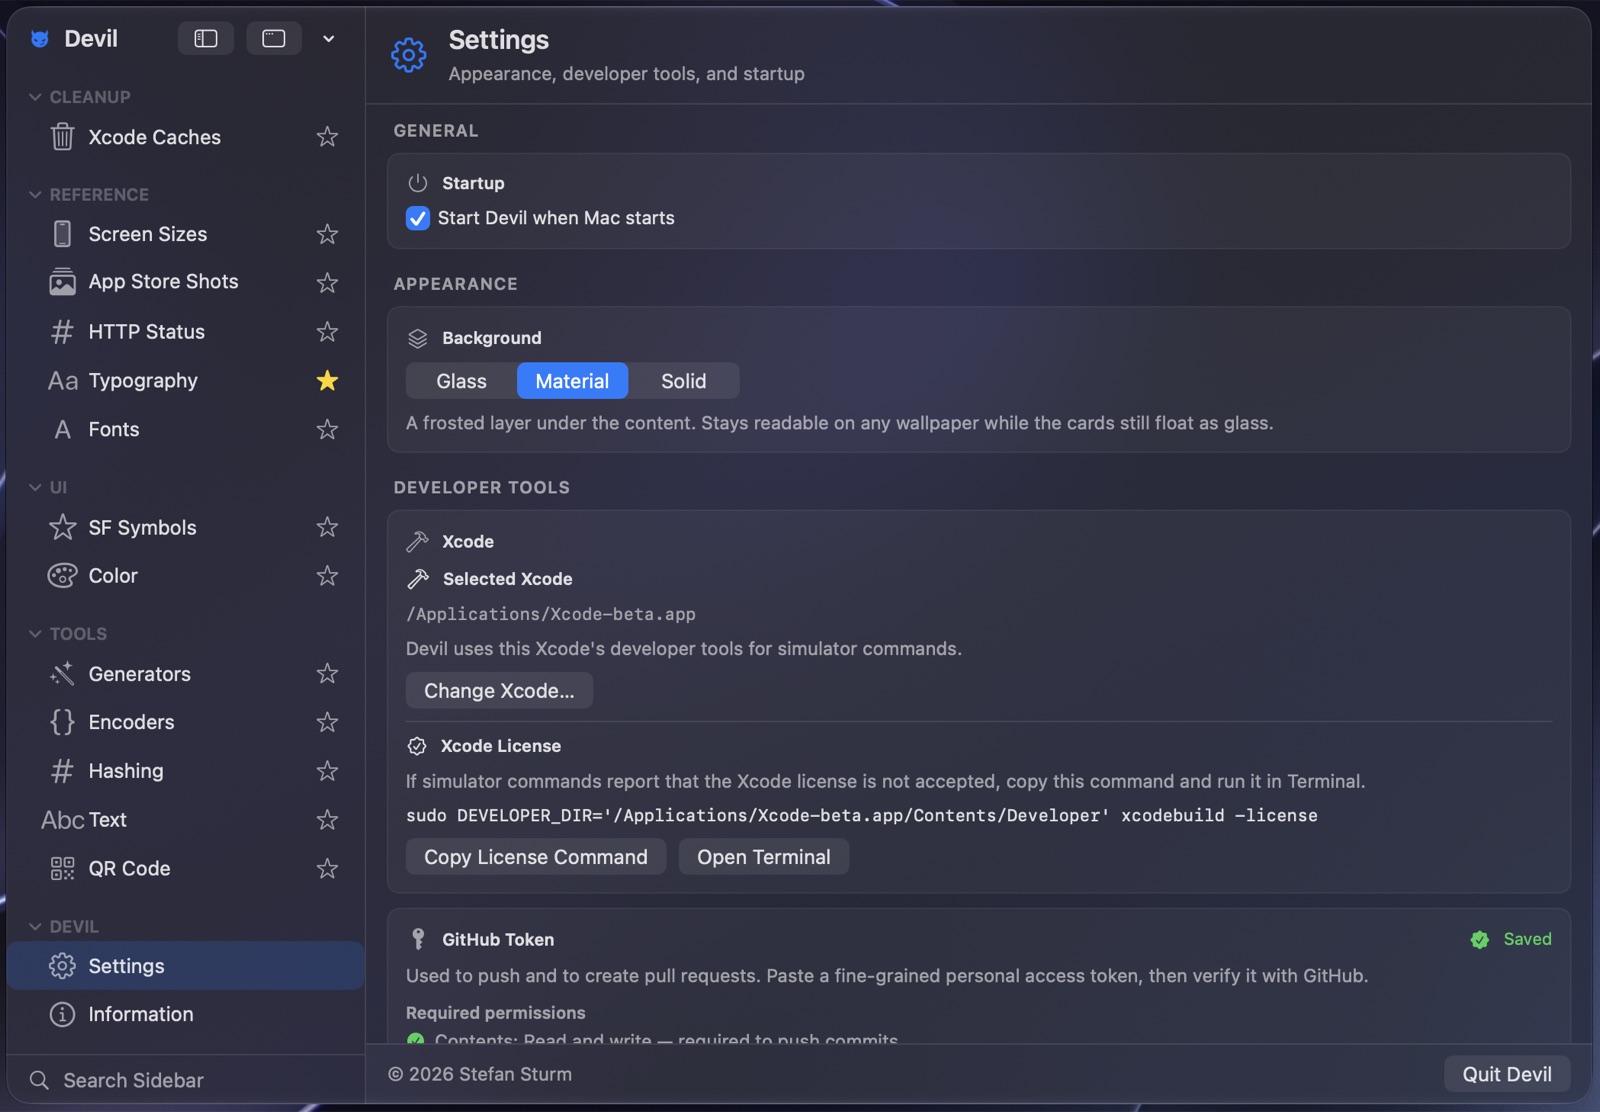Click the Devil app logo icon
This screenshot has height=1112, width=1600.
pos(40,39)
